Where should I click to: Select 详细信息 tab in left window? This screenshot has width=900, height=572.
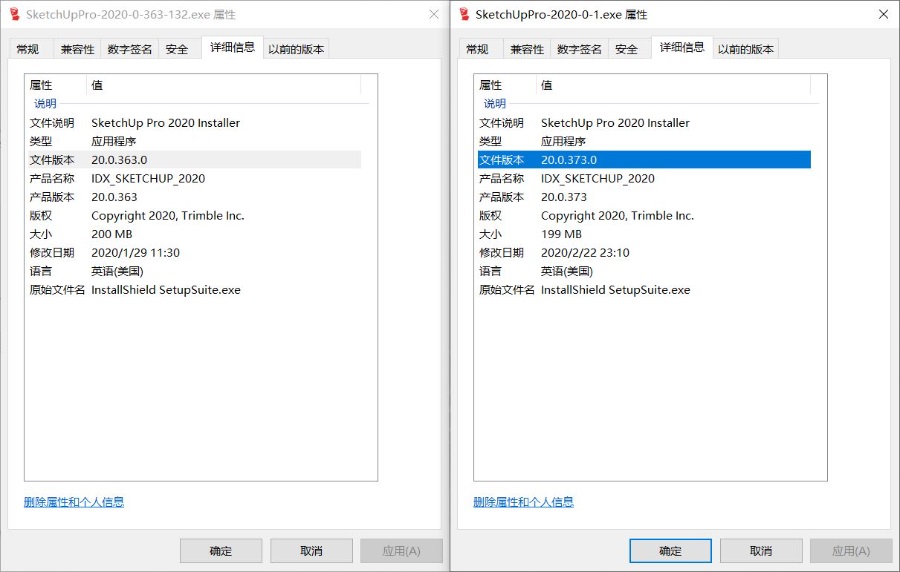coord(232,47)
